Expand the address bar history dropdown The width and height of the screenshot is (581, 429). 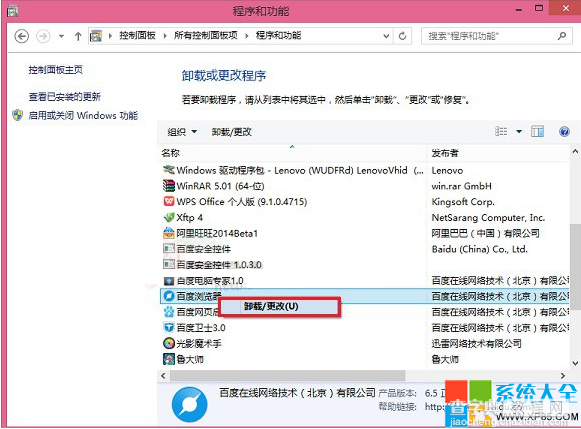(386, 36)
